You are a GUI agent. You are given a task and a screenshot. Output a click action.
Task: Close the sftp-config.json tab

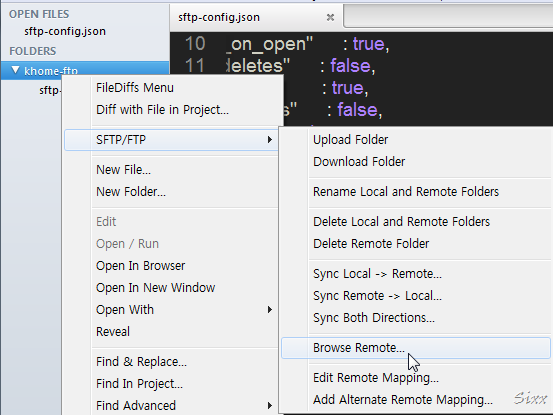point(330,17)
